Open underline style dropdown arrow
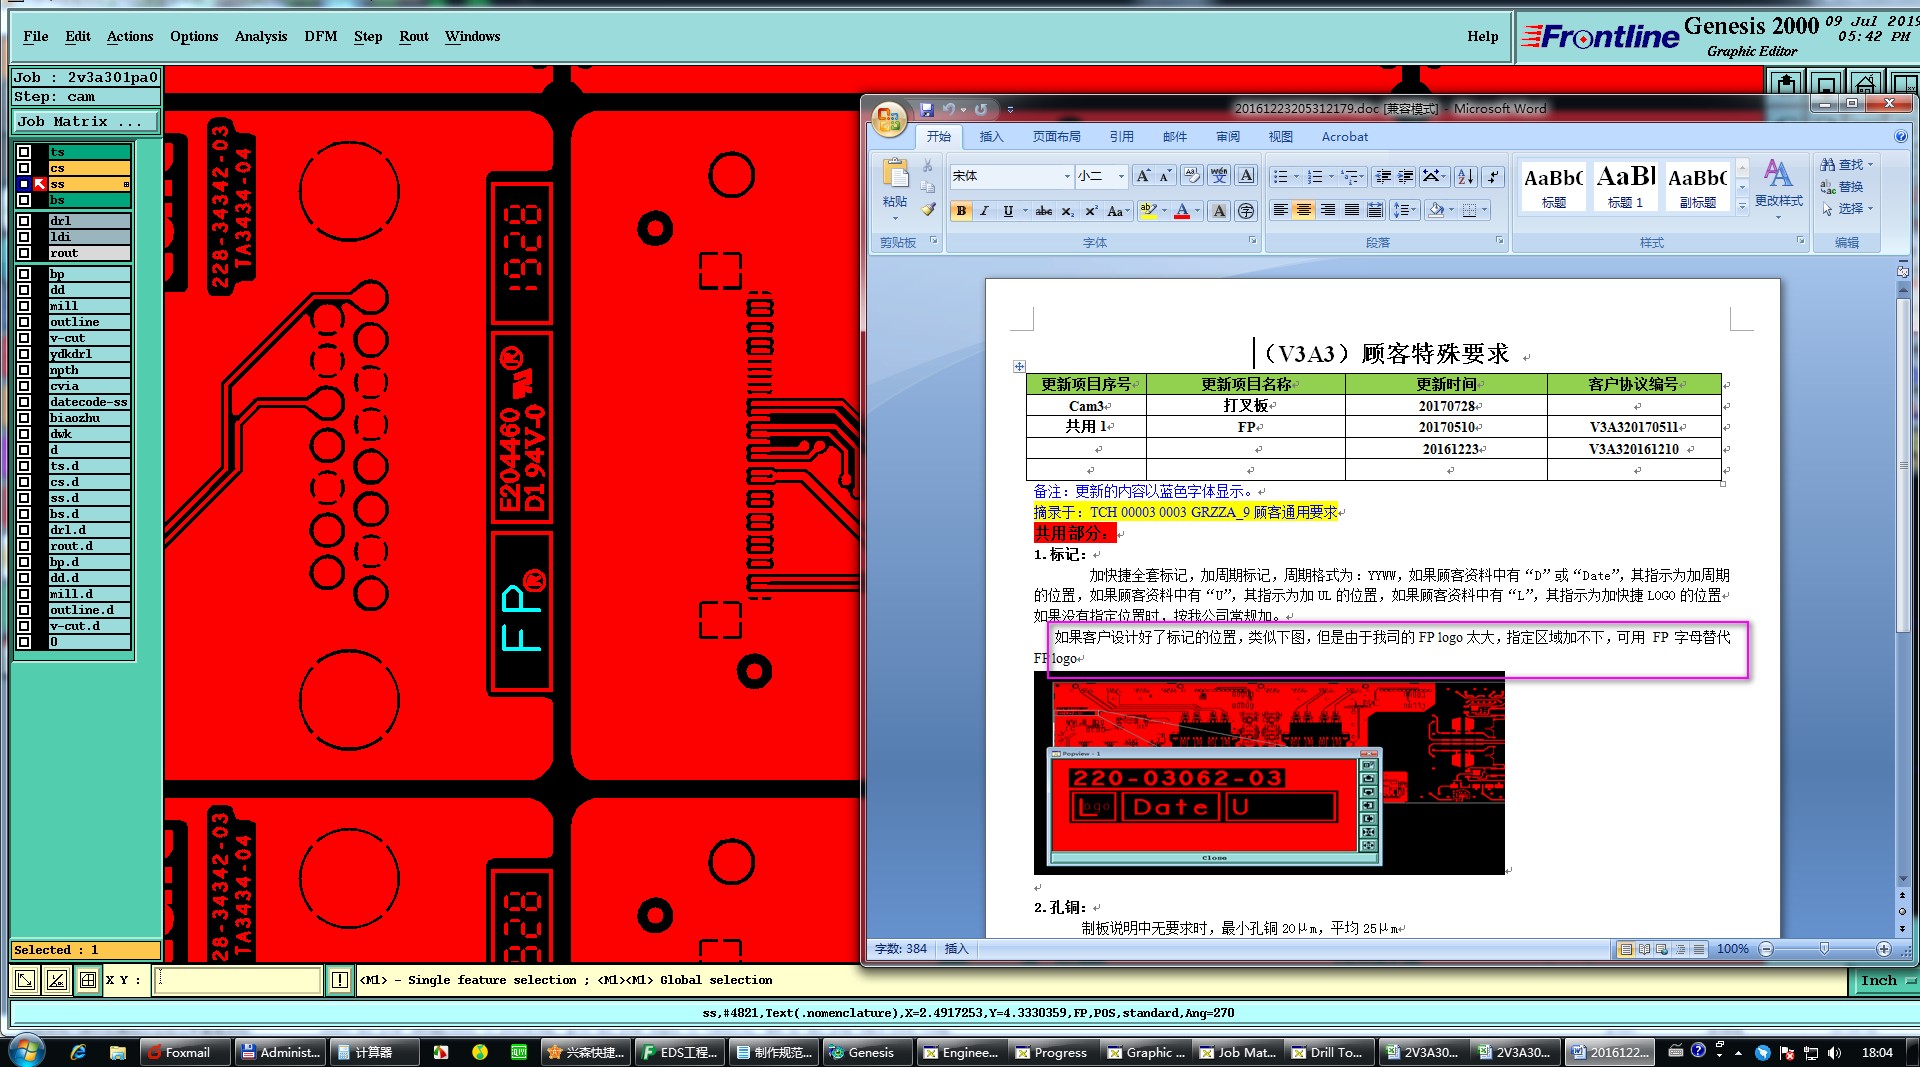Viewport: 1920px width, 1067px height. [x=1025, y=211]
